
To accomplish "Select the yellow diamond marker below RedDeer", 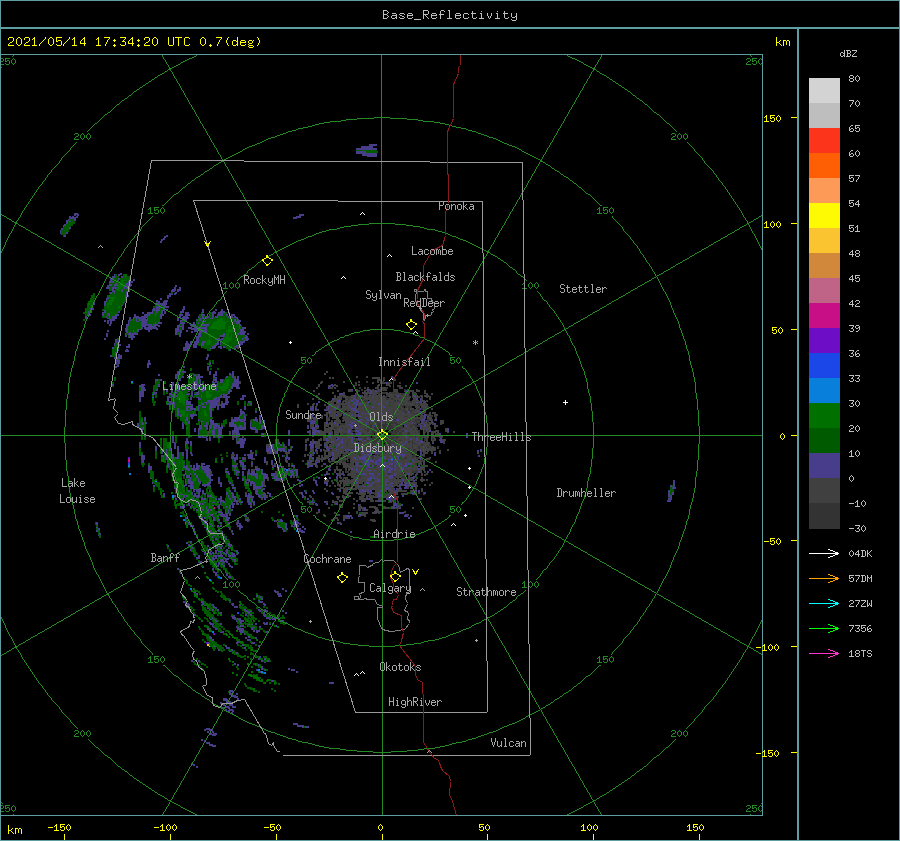I will pos(411,324).
